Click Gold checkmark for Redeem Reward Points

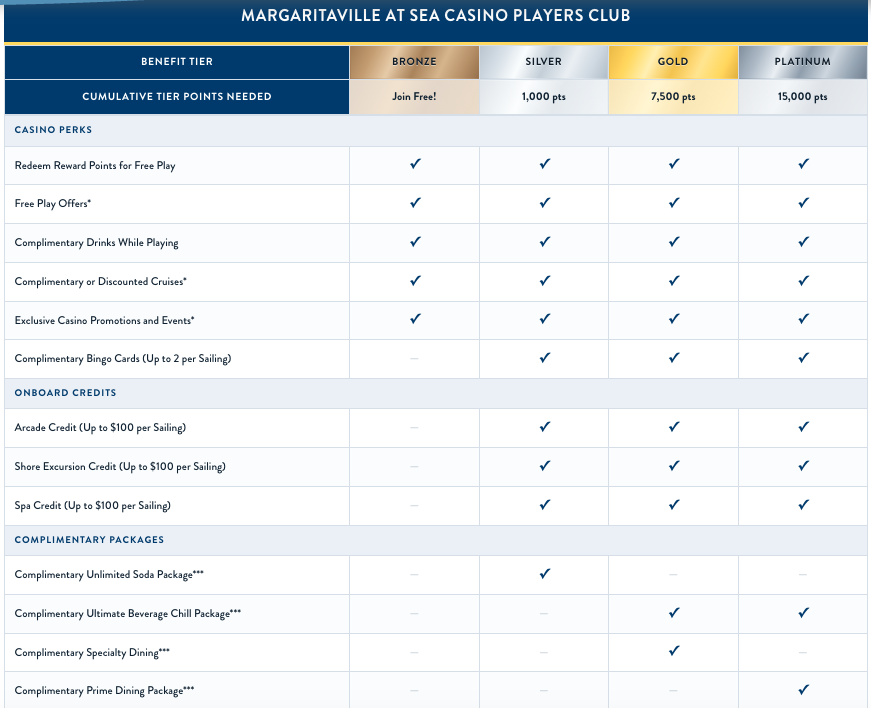pyautogui.click(x=674, y=164)
